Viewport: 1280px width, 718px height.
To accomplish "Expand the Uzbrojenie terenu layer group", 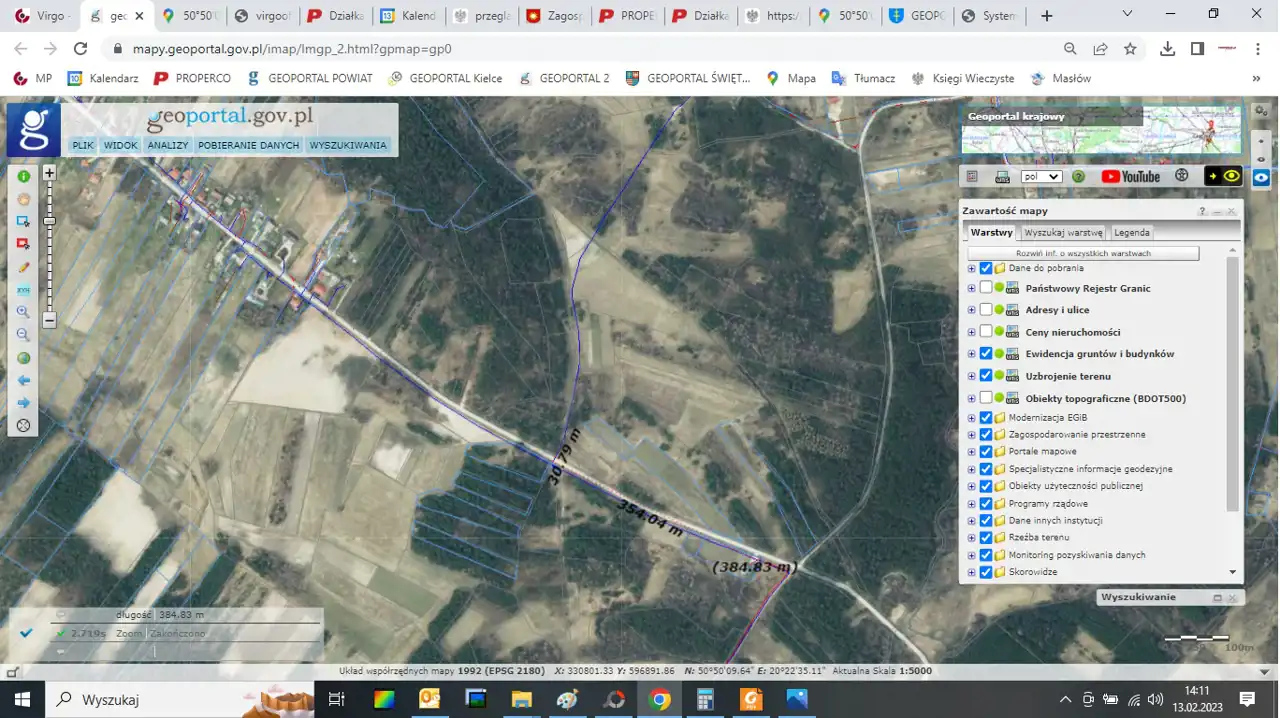I will pyautogui.click(x=971, y=376).
